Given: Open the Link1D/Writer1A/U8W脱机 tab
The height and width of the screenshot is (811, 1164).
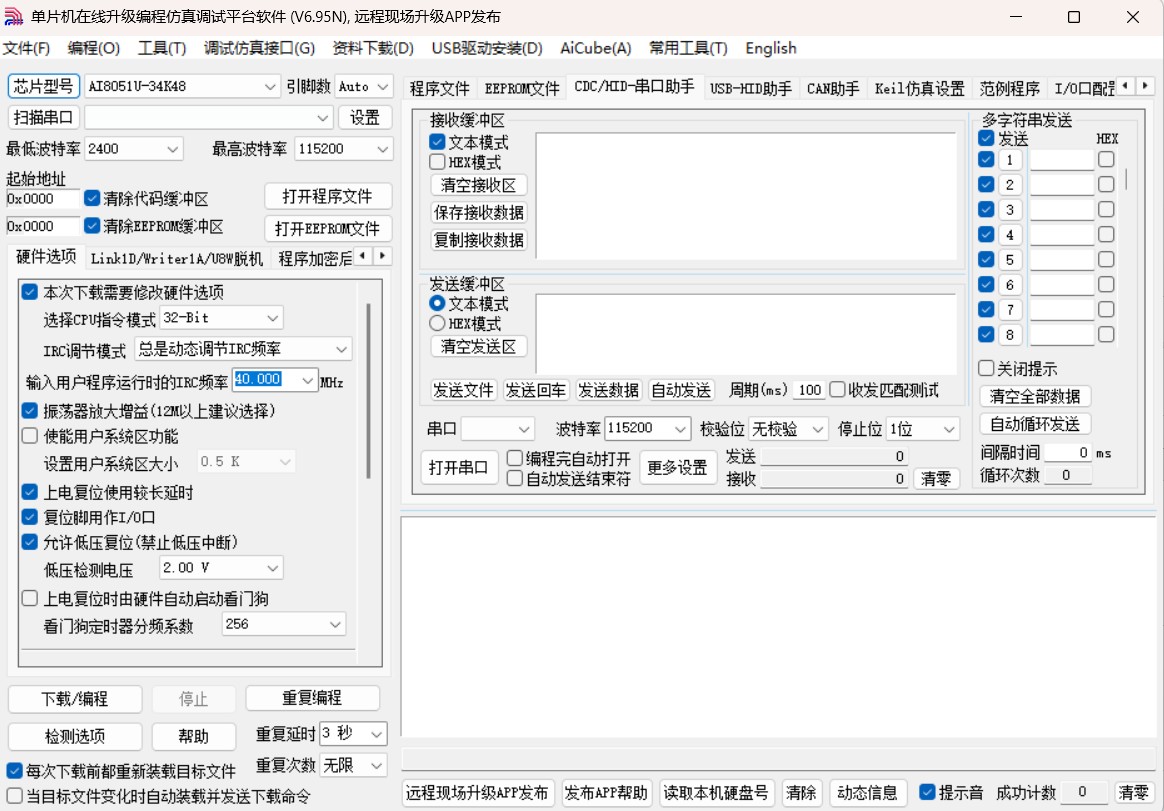Looking at the screenshot, I should [x=177, y=258].
